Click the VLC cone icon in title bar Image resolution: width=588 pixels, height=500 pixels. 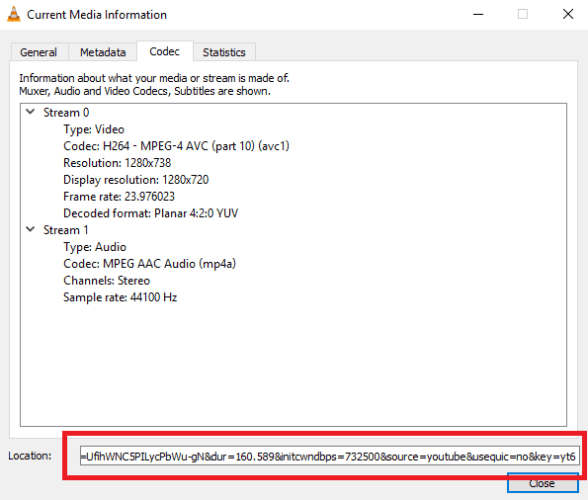point(14,14)
